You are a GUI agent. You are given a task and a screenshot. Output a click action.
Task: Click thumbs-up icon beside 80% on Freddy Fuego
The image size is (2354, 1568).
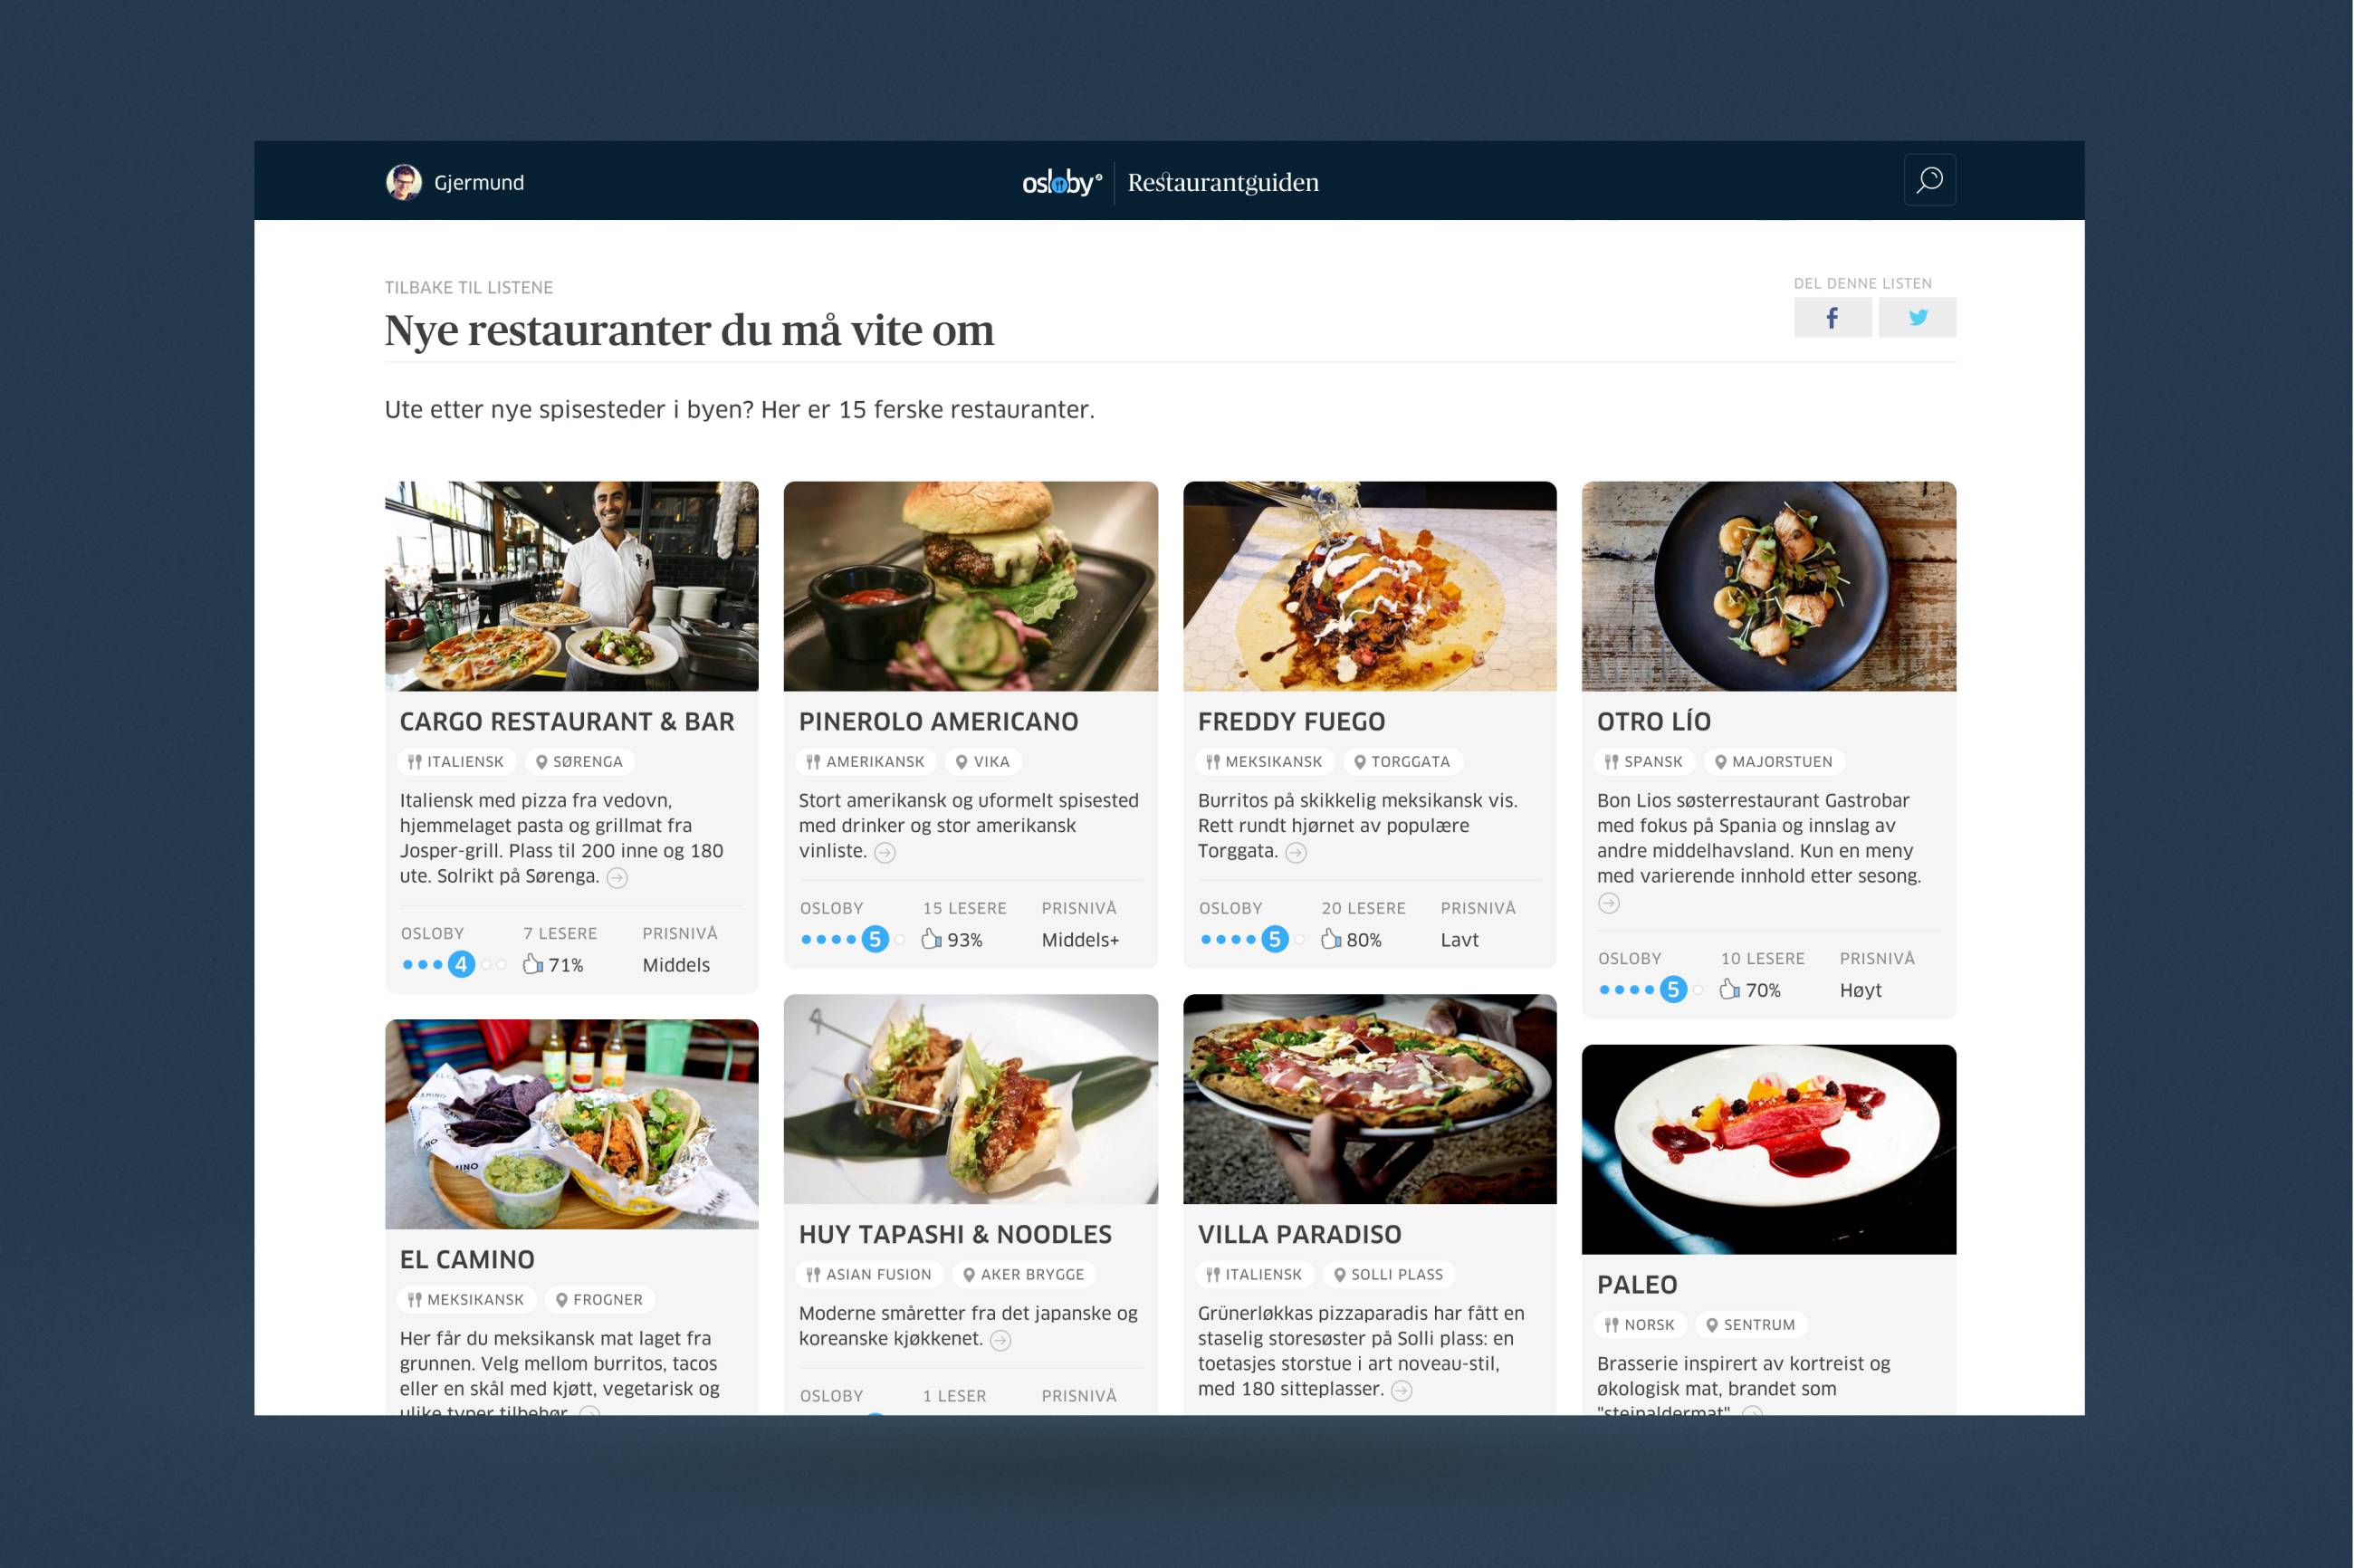[x=1330, y=939]
